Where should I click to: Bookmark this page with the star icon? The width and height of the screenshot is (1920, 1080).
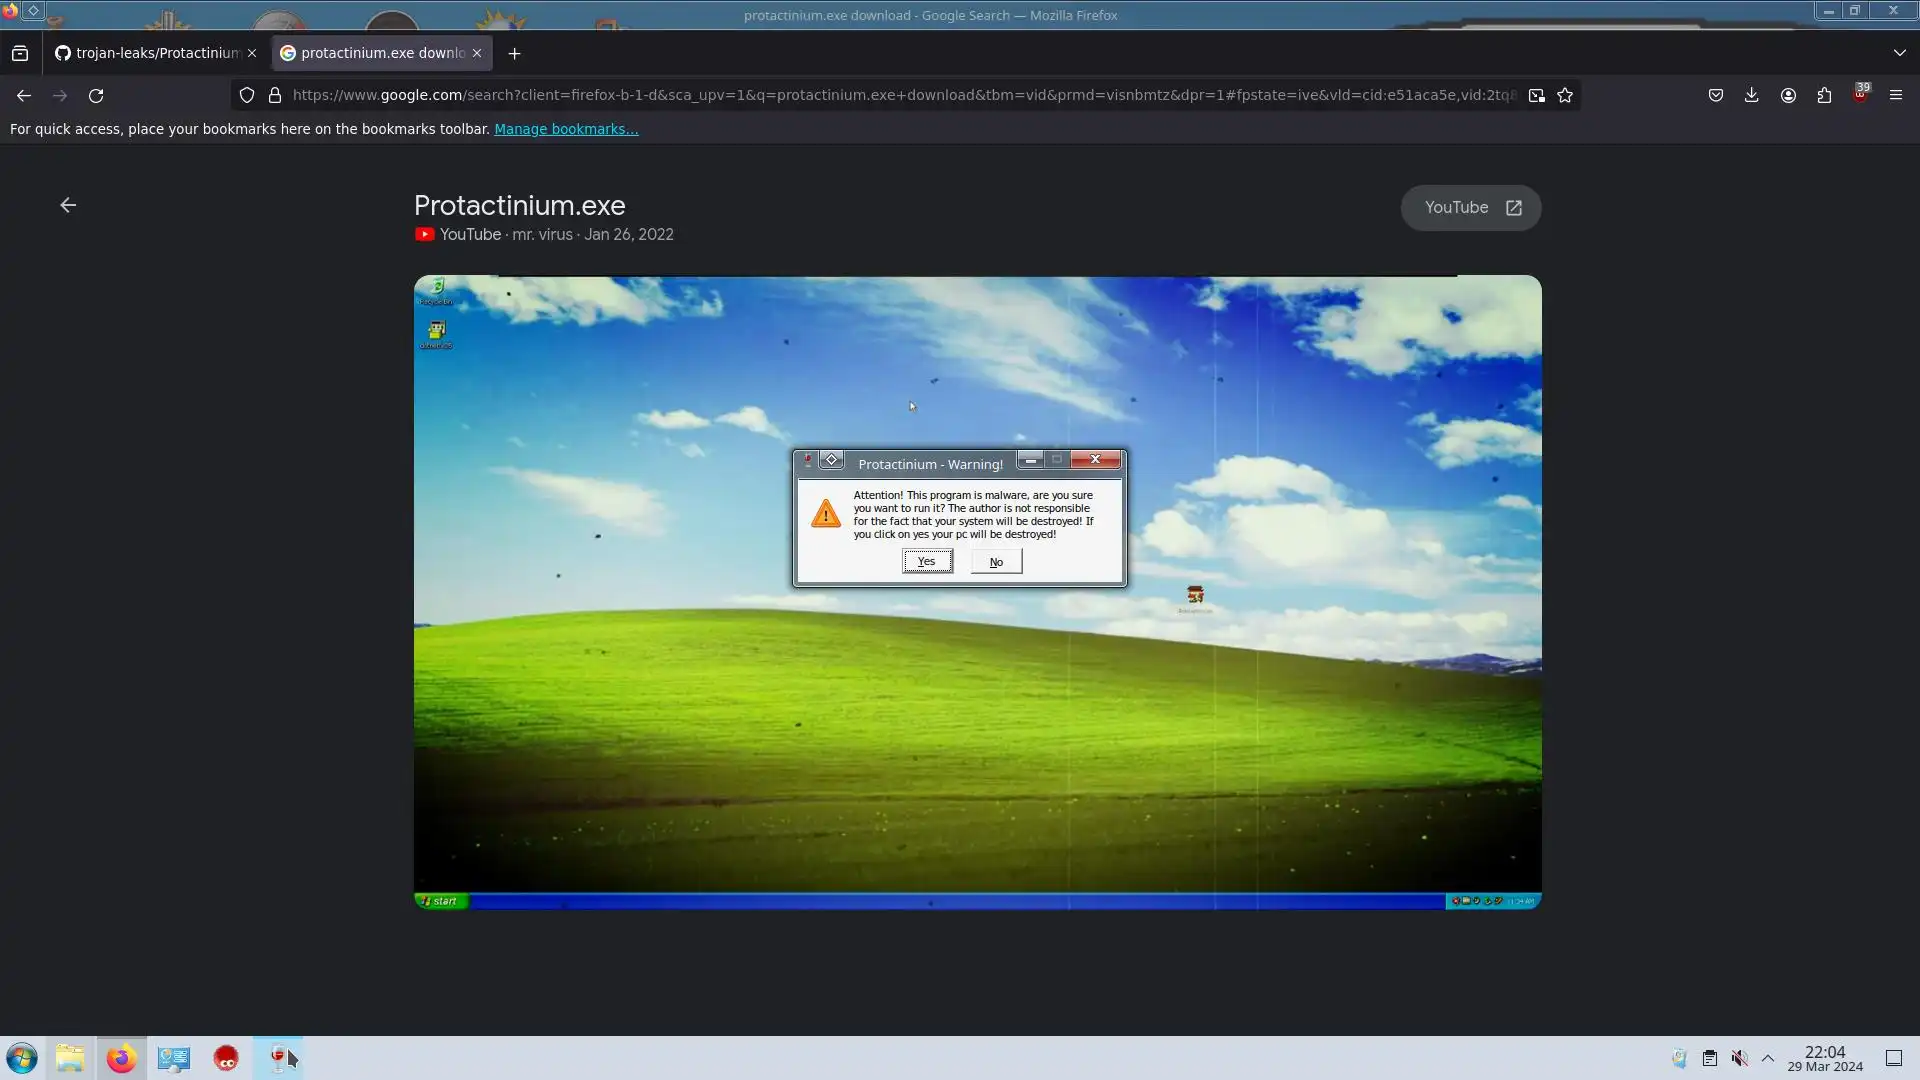(1565, 96)
